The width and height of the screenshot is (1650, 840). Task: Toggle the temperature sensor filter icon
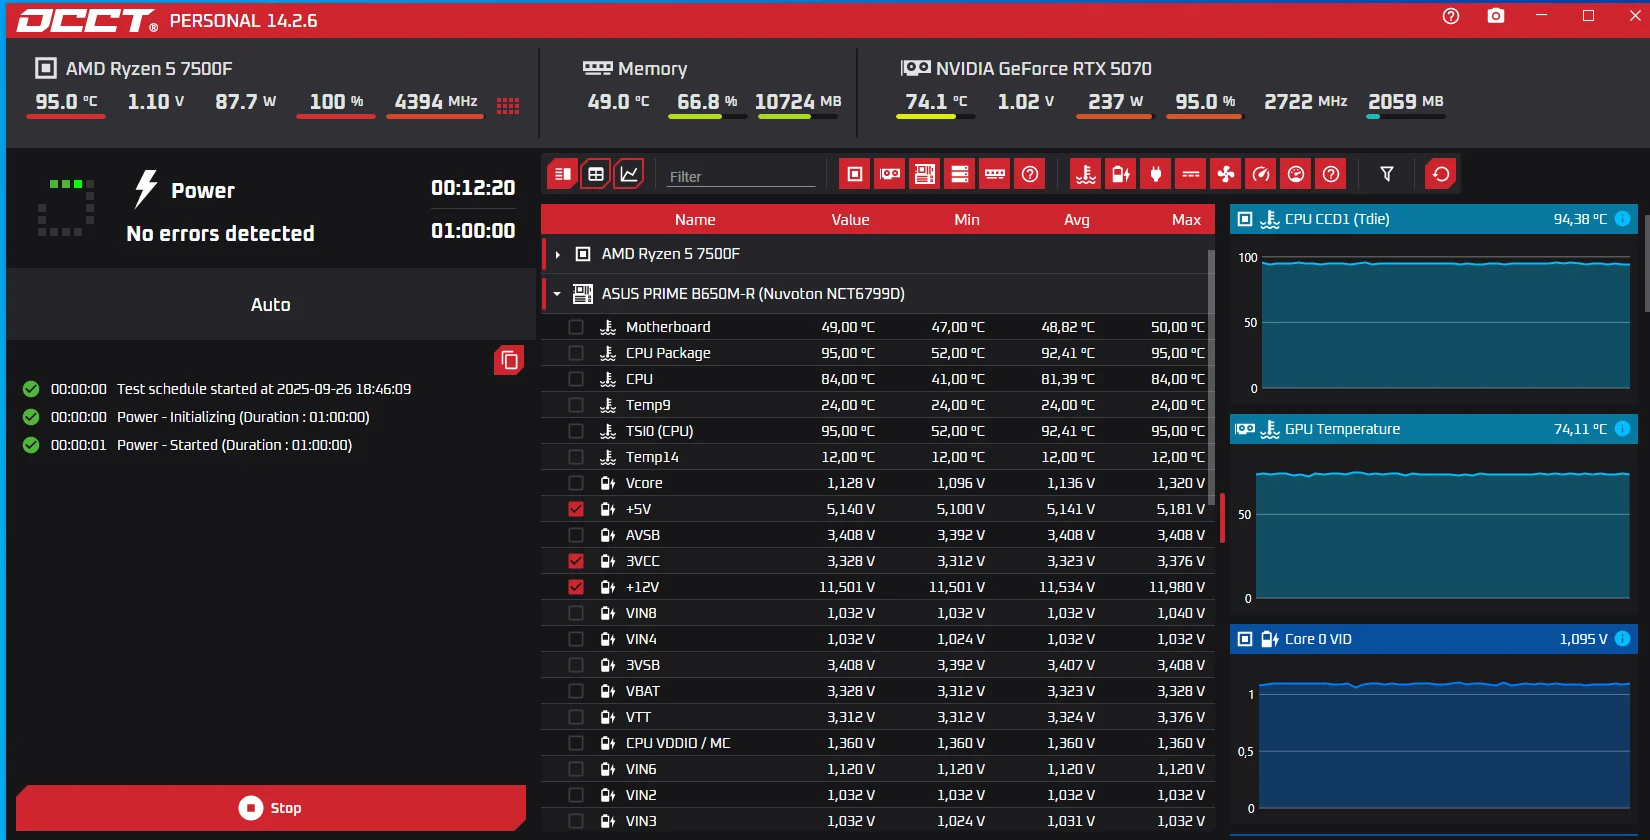[1086, 174]
